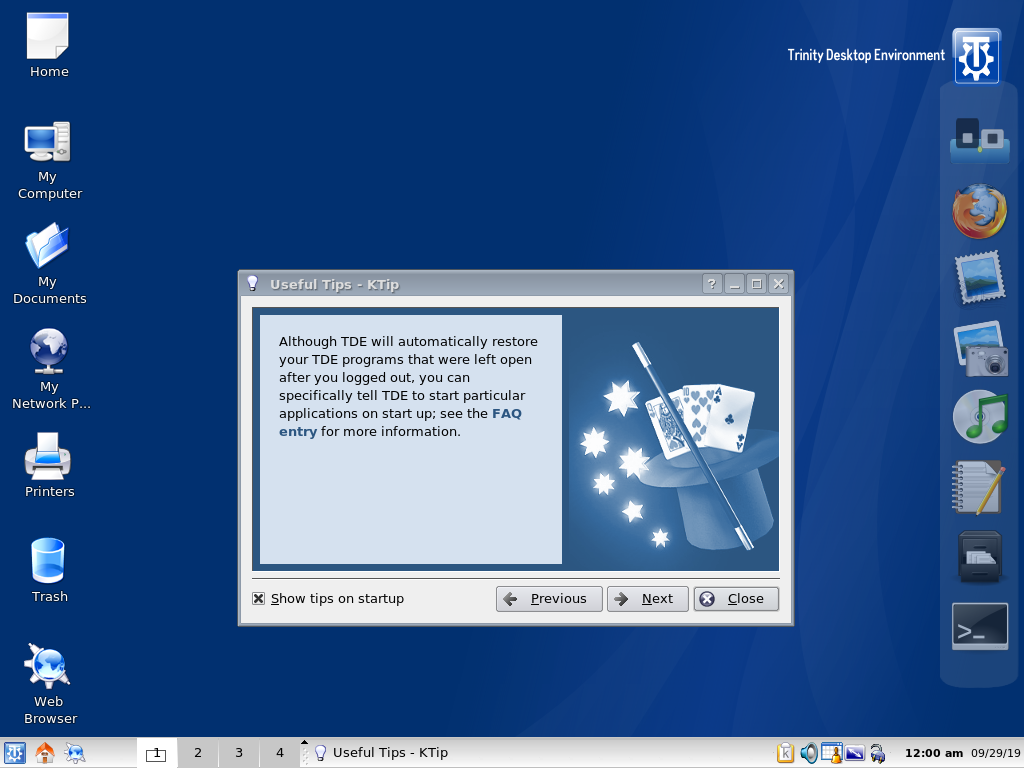Click the What's This help button in title bar
The image size is (1024, 768).
pyautogui.click(x=712, y=284)
